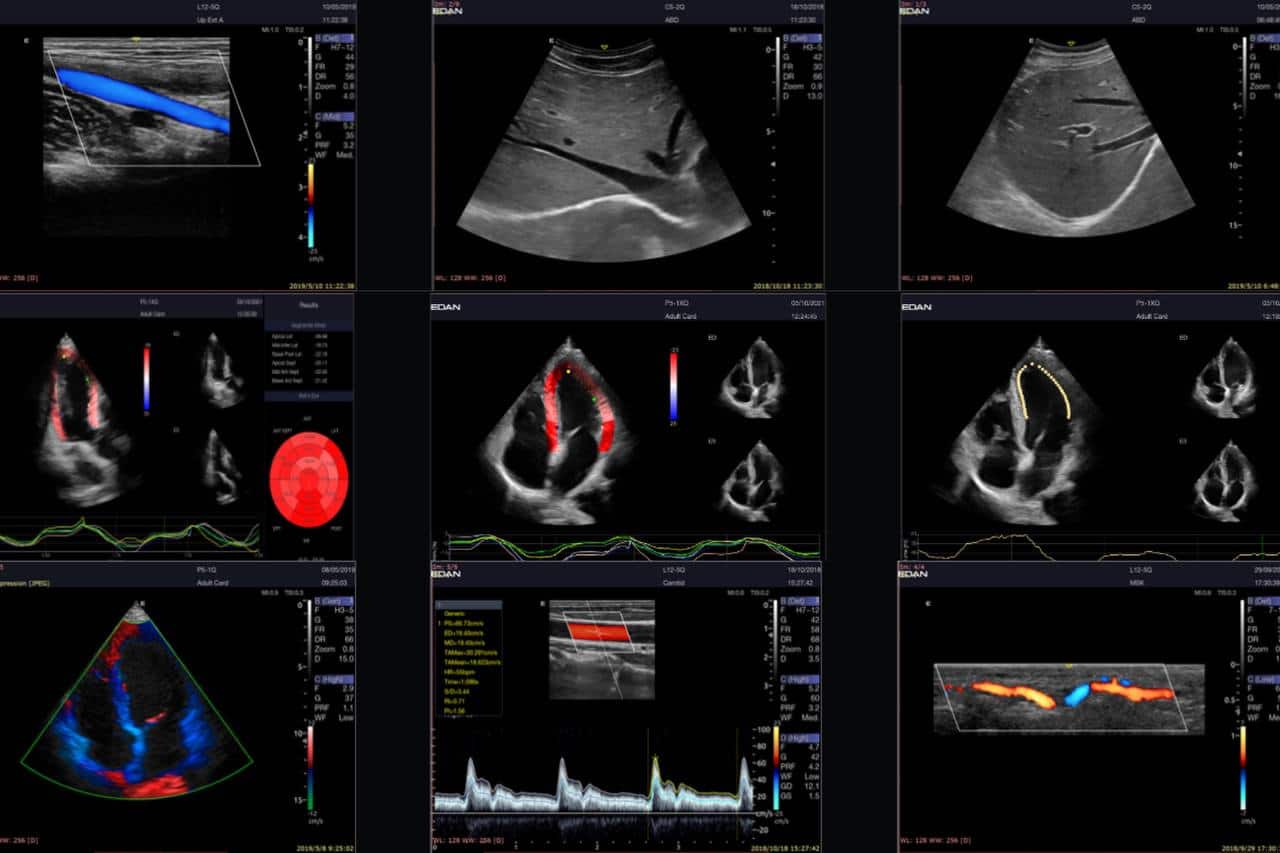Select the ED thumbnail in the center cardiac panel
Image resolution: width=1280 pixels, height=853 pixels.
coord(753,377)
